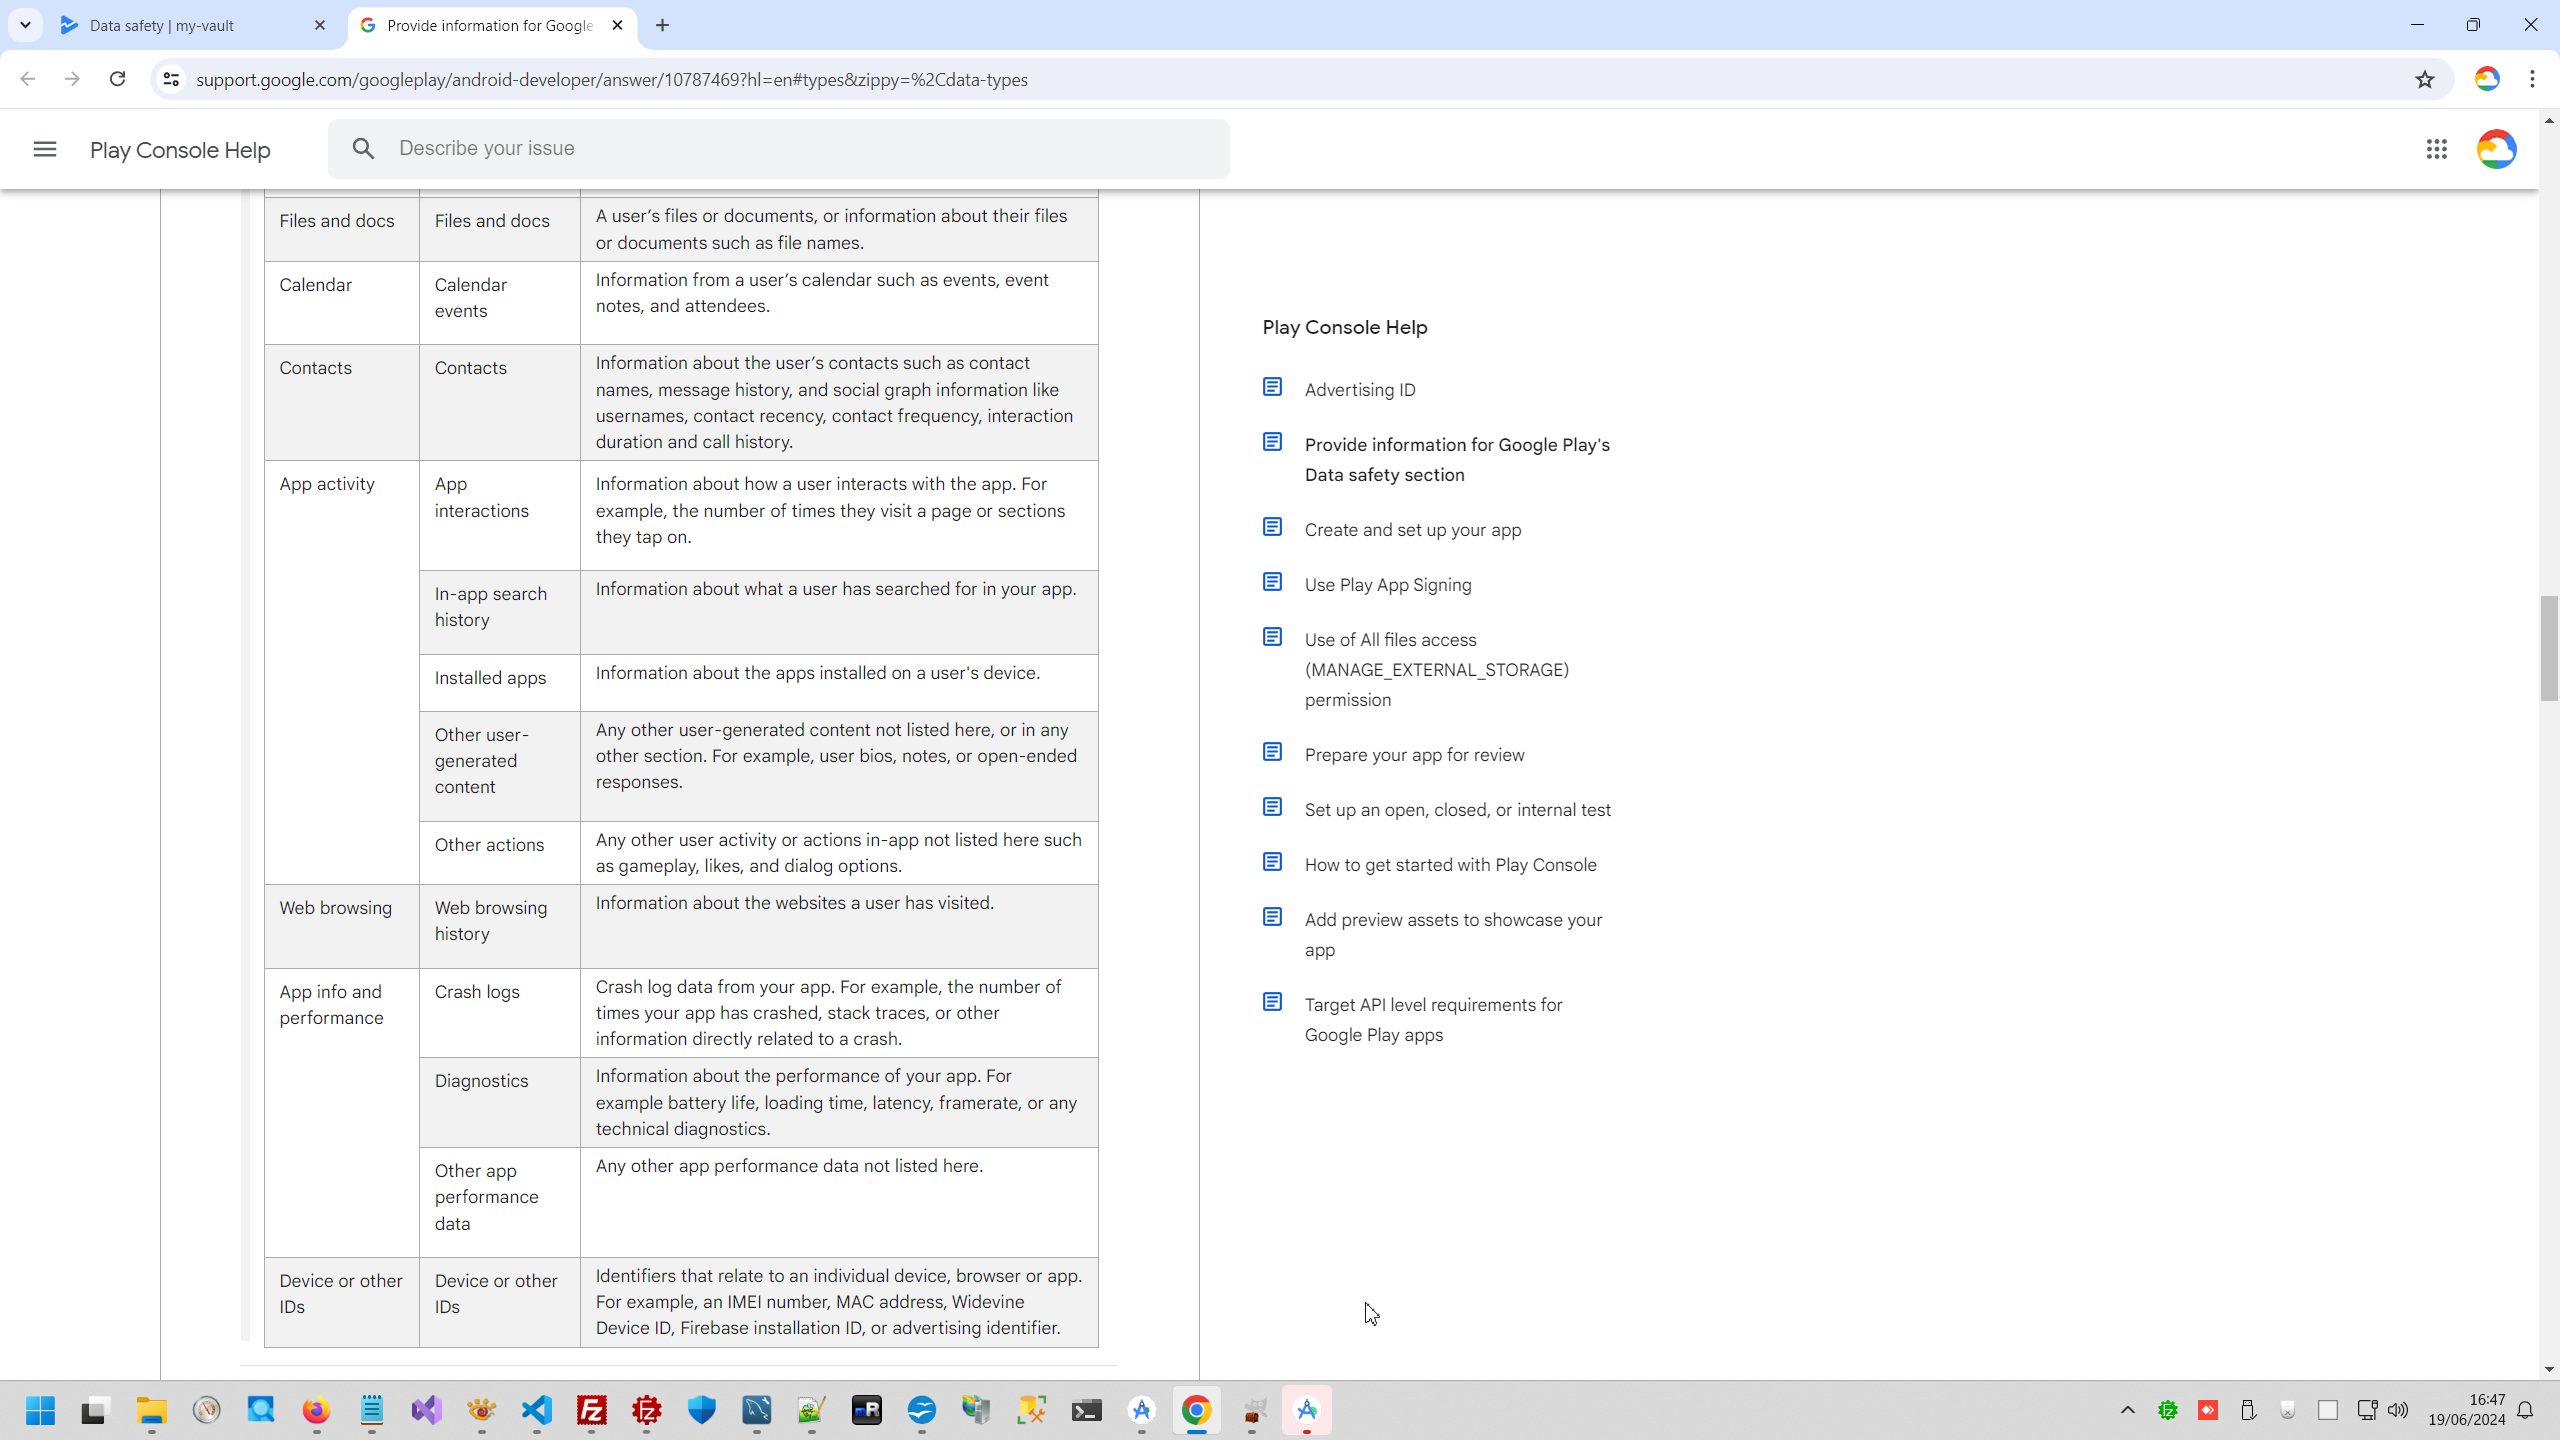
Task: Click the Google account avatar on the help page
Action: coord(2496,149)
